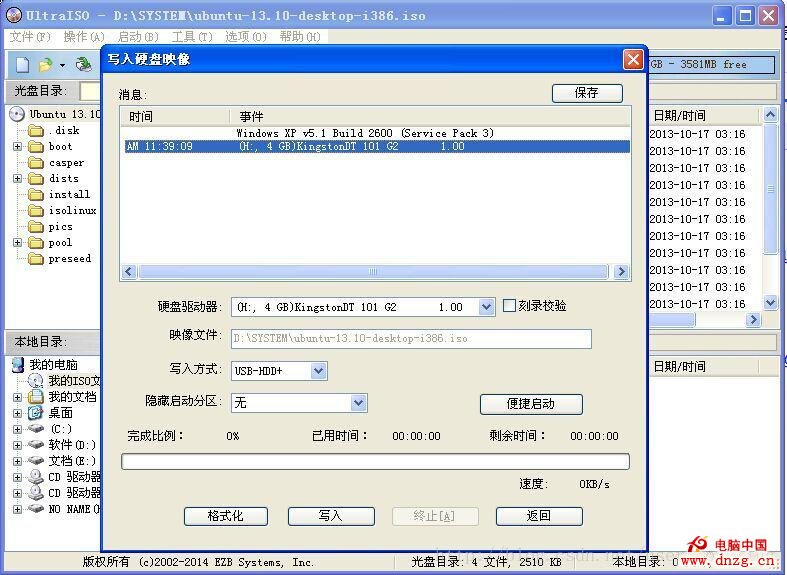
Task: Expand the pool folder node
Action: pyautogui.click(x=18, y=243)
